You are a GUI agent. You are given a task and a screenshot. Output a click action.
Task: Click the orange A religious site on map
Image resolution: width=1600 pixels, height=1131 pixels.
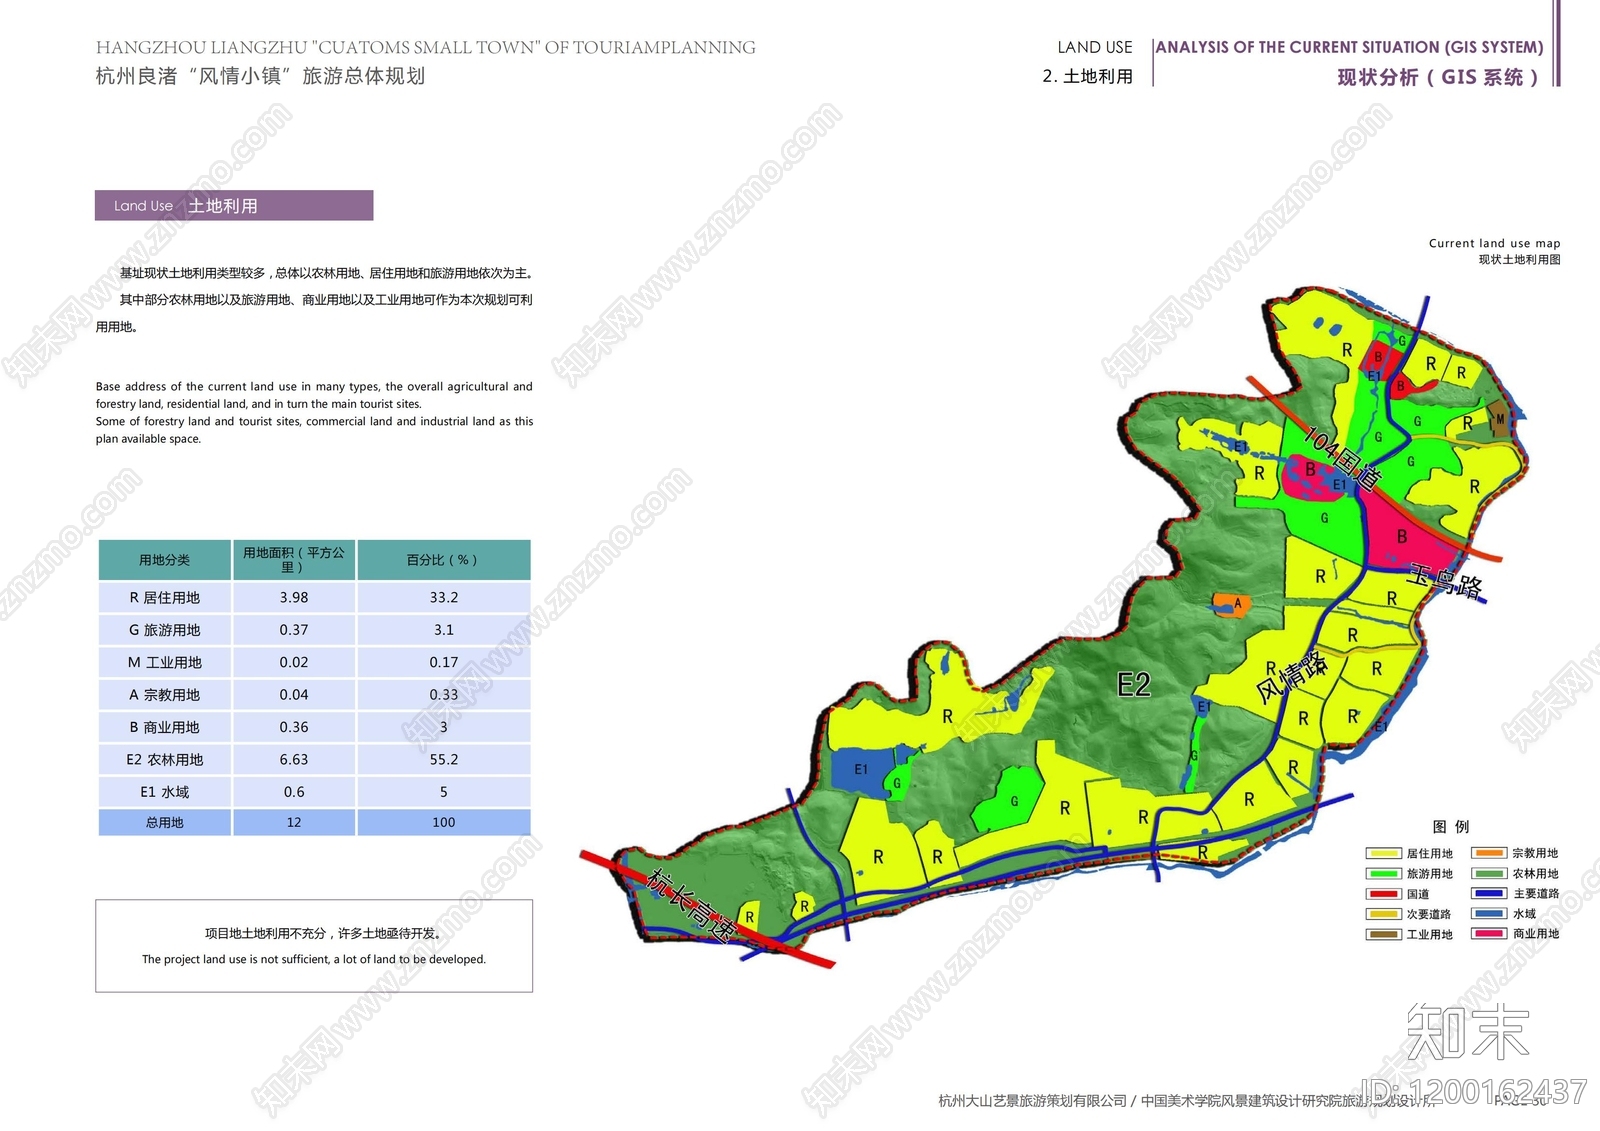click(x=1229, y=603)
